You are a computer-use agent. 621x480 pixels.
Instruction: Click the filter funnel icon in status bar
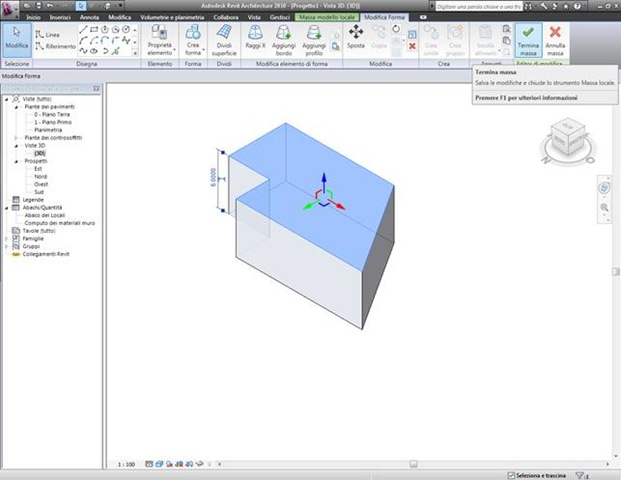pos(580,475)
